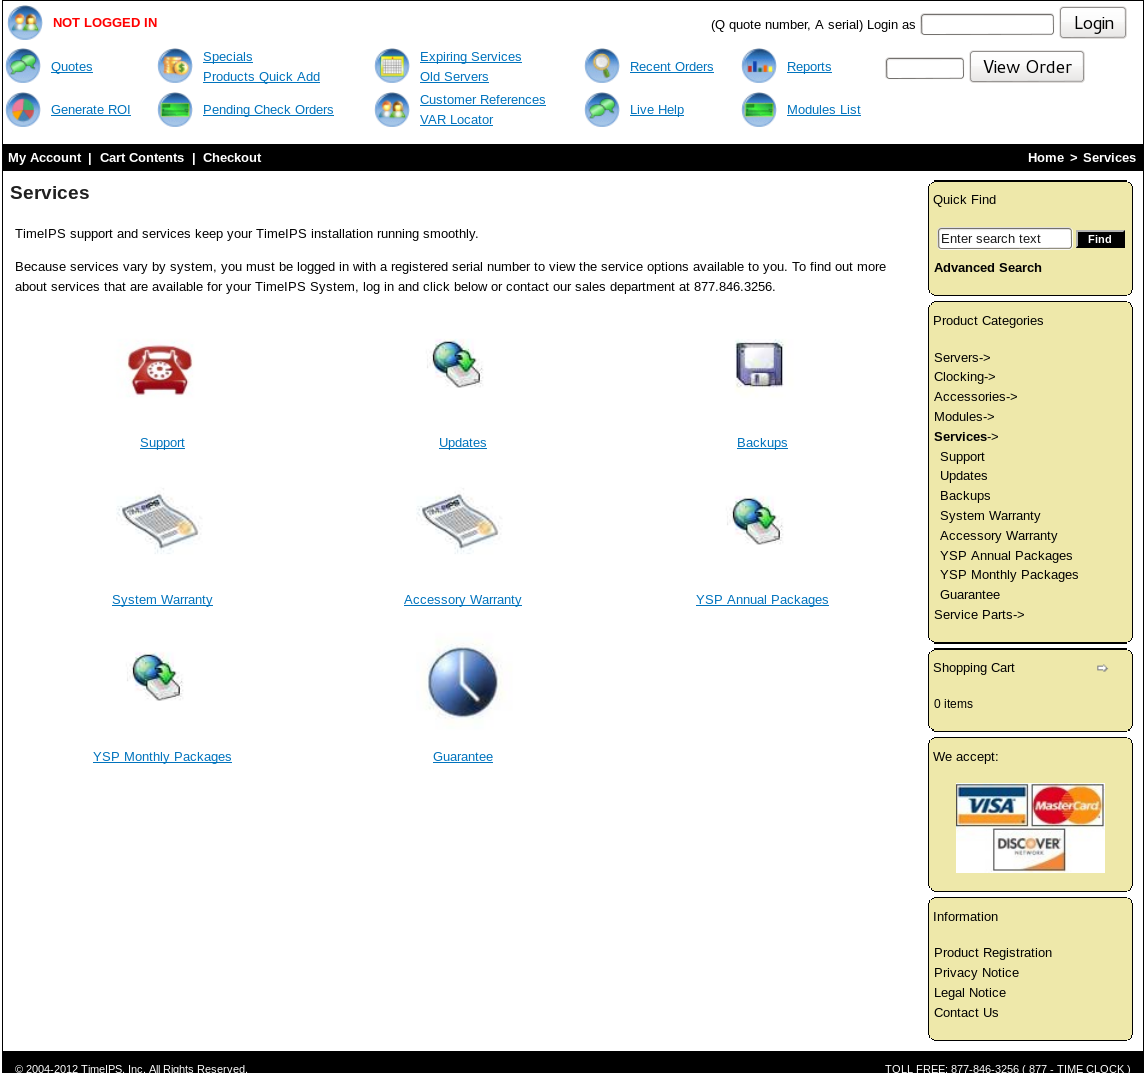This screenshot has width=1146, height=1073.
Task: Click the pie chart icon beside Generate ROI
Action: [23, 110]
